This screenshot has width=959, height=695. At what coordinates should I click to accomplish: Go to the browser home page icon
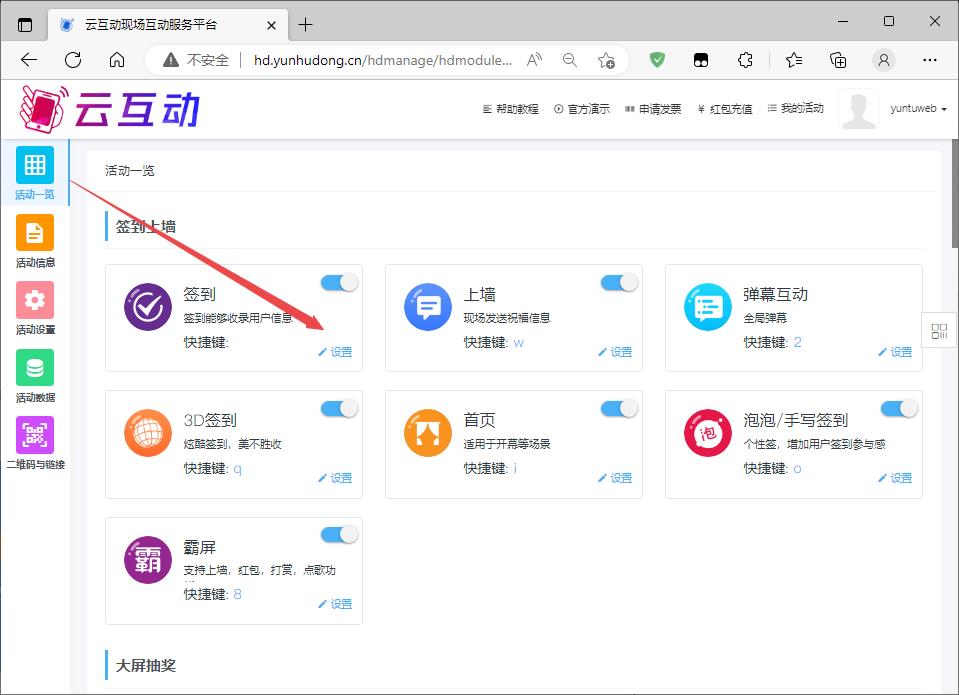[x=117, y=60]
